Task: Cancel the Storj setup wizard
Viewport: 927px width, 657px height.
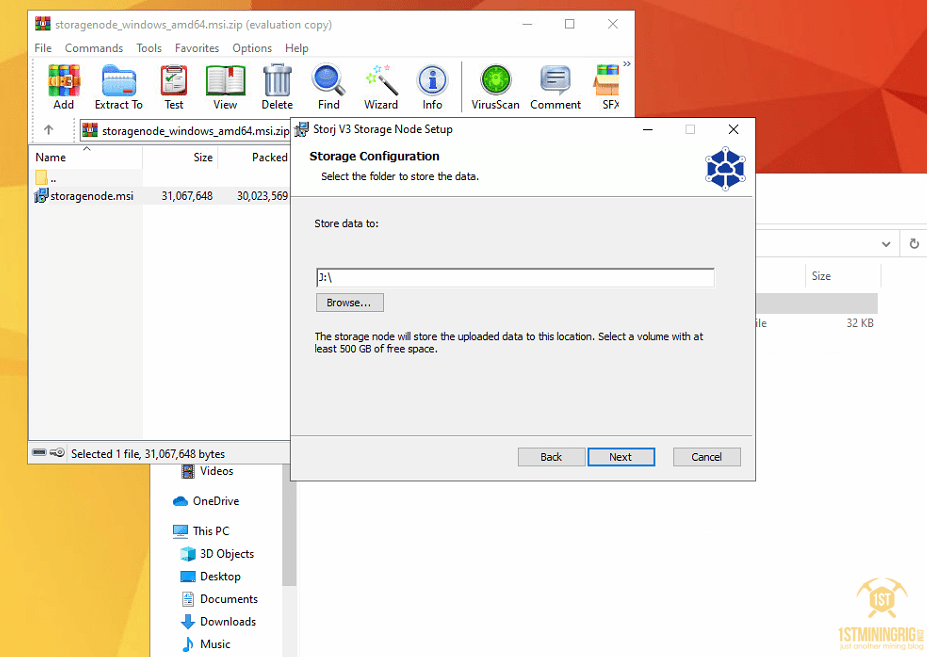Action: [706, 457]
